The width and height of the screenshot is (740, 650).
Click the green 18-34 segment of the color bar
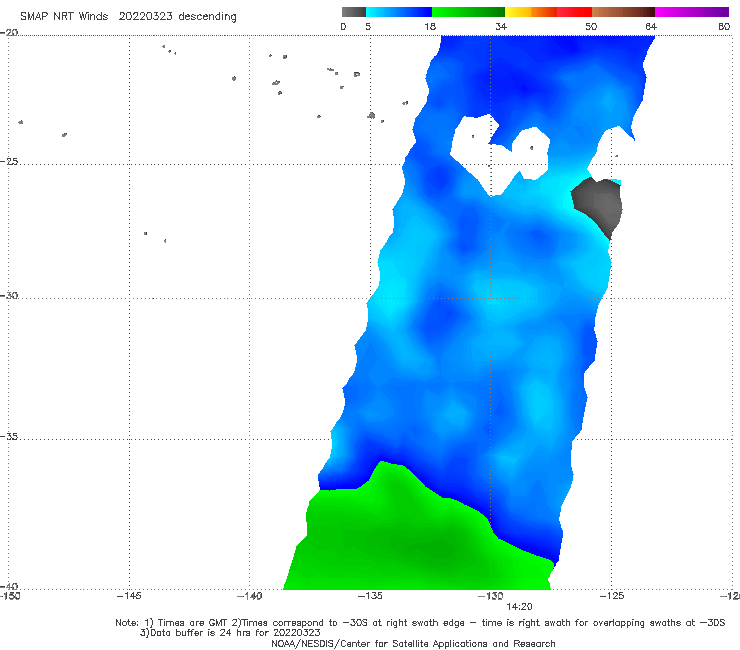[468, 12]
